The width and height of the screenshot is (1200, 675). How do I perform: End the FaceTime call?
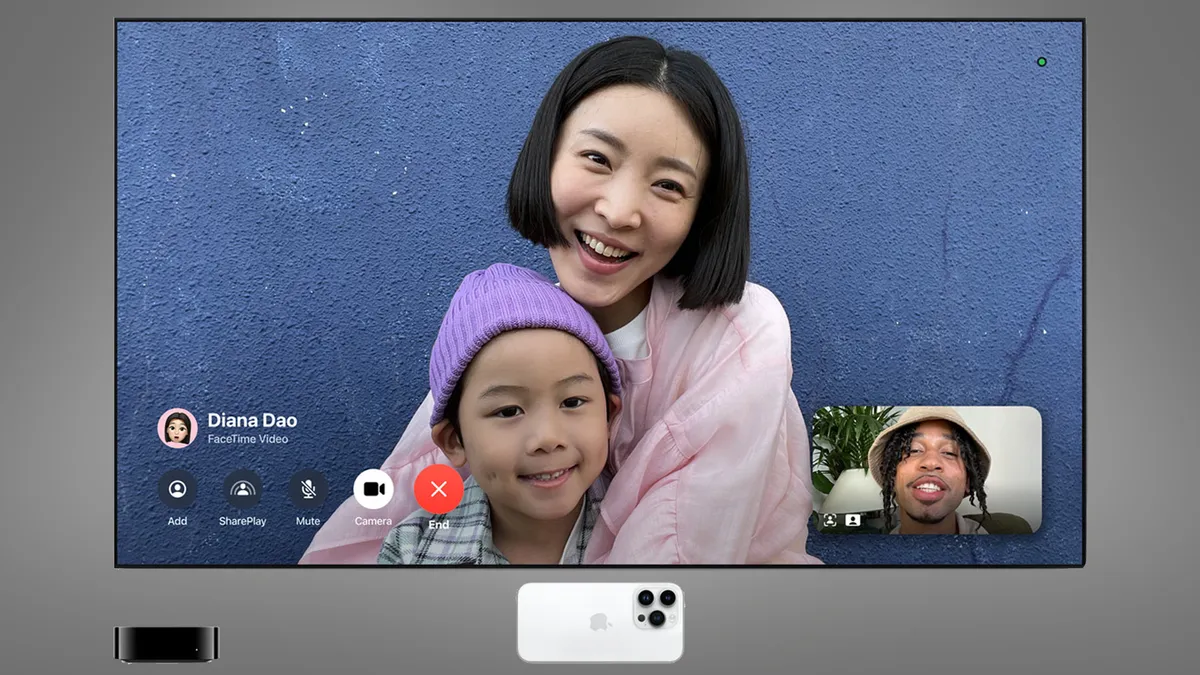tap(438, 489)
